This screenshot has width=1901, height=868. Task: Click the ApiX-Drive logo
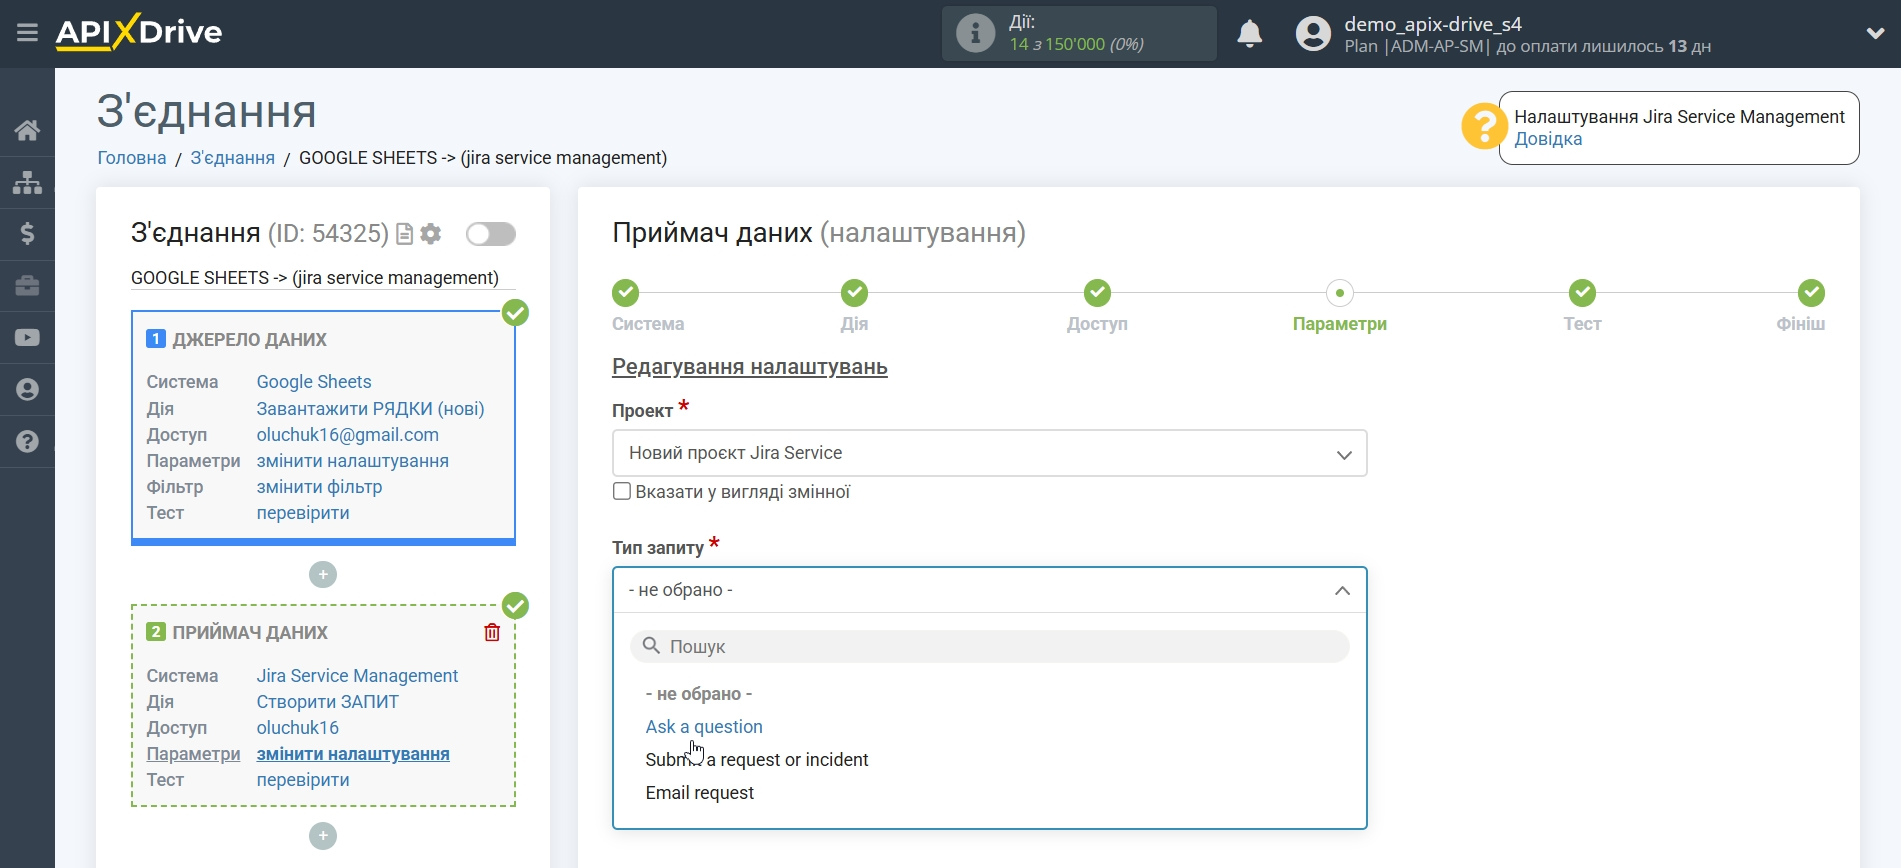click(x=139, y=32)
